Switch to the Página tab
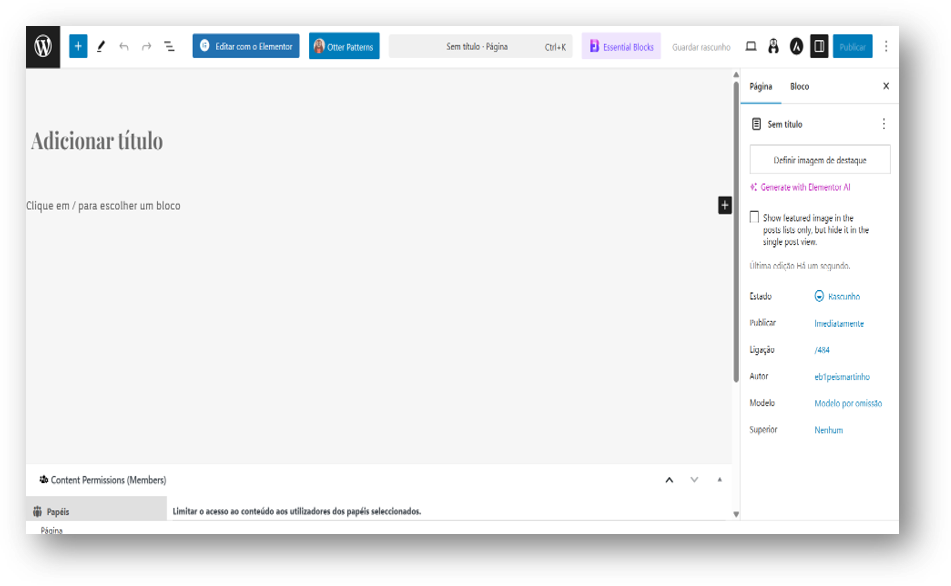The image size is (951, 586). 761,87
